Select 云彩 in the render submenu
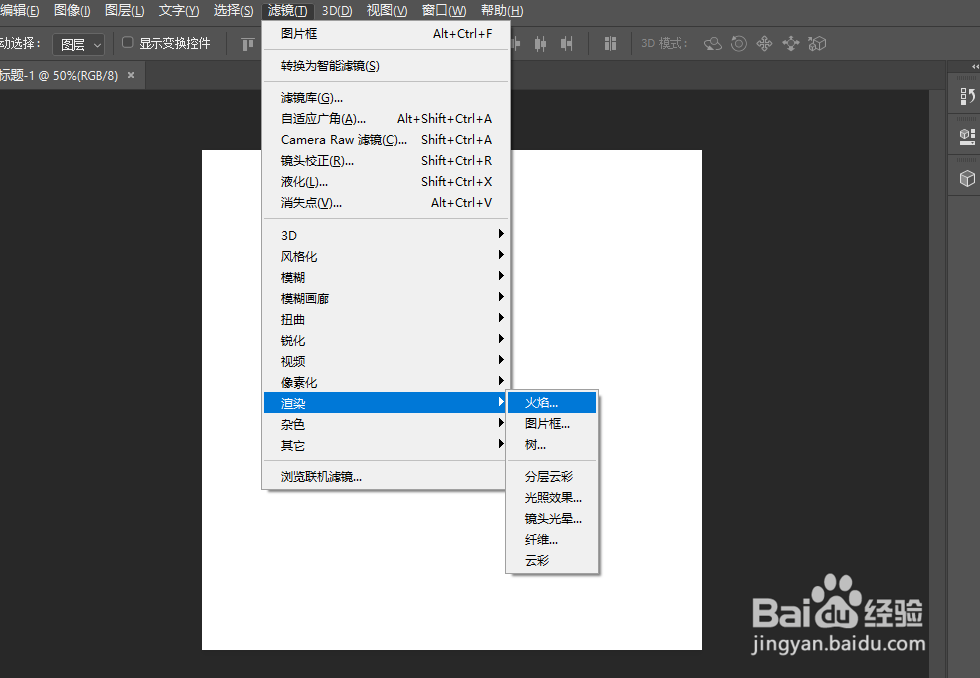Screen dimensions: 980x678 click(x=552, y=561)
